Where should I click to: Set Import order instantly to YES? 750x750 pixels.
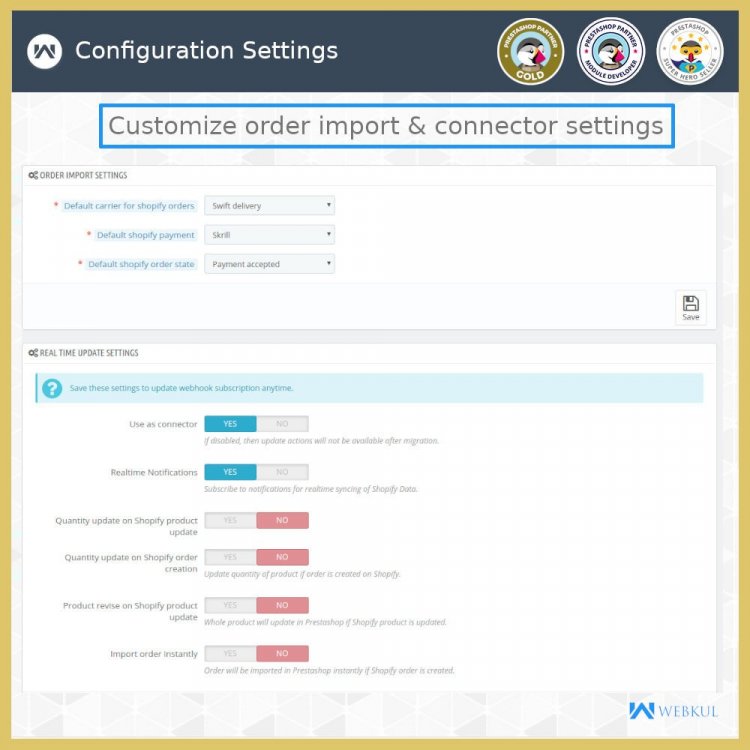pyautogui.click(x=230, y=654)
